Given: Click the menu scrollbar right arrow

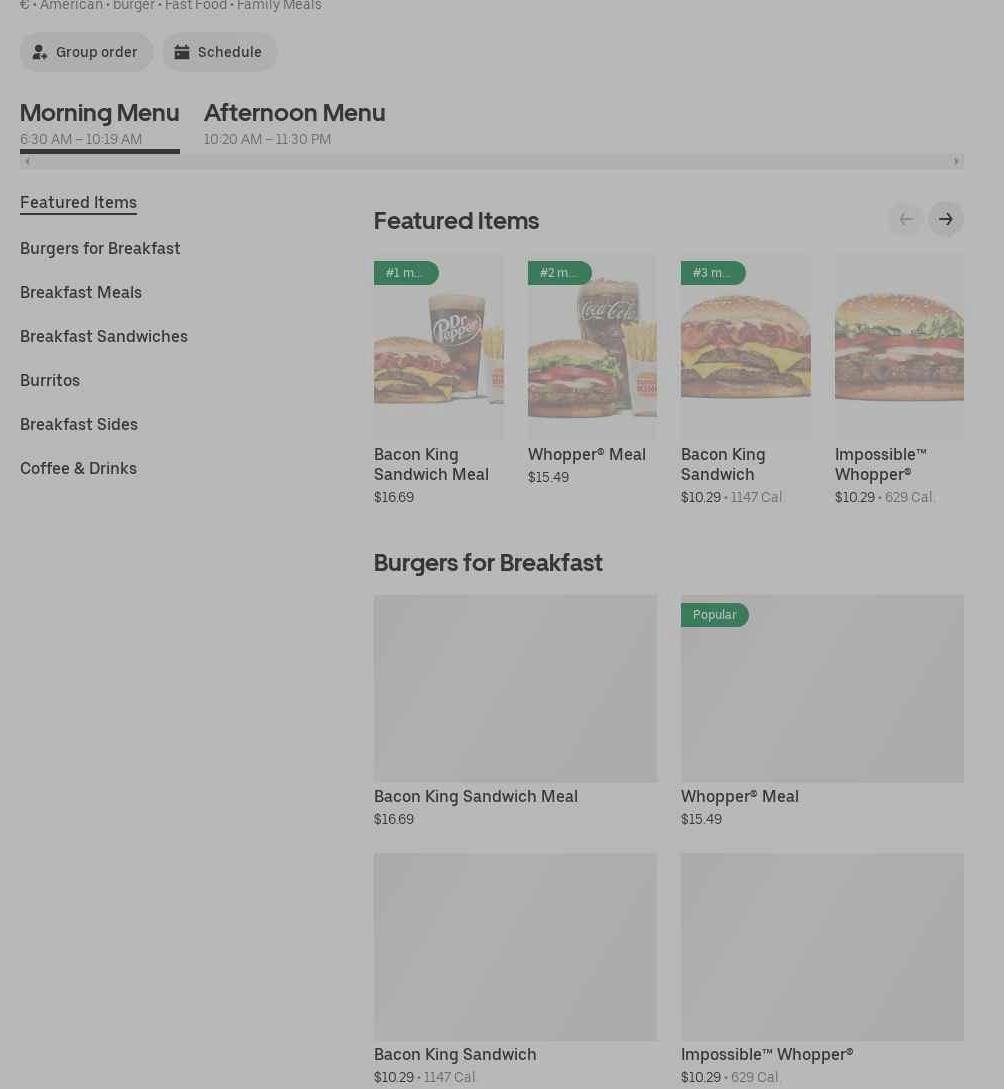Looking at the screenshot, I should click(956, 161).
